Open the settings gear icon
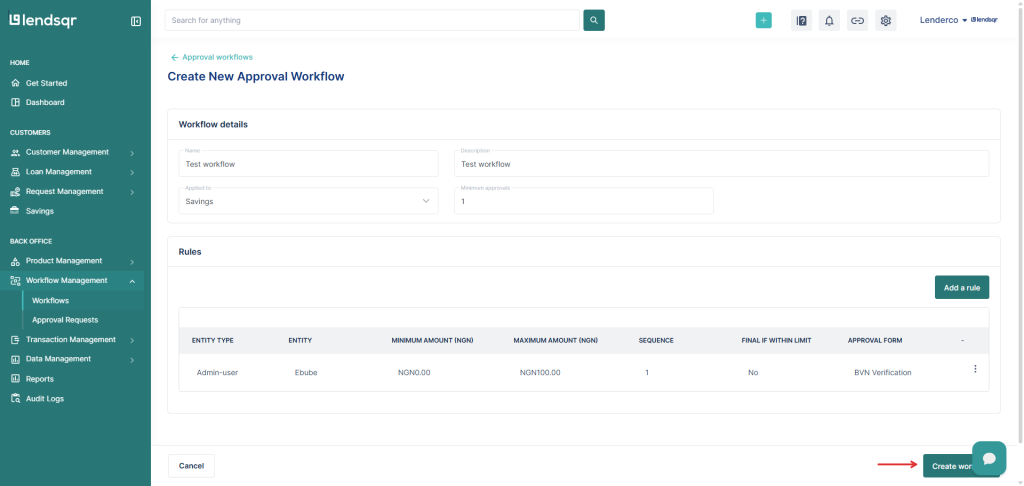 (885, 20)
